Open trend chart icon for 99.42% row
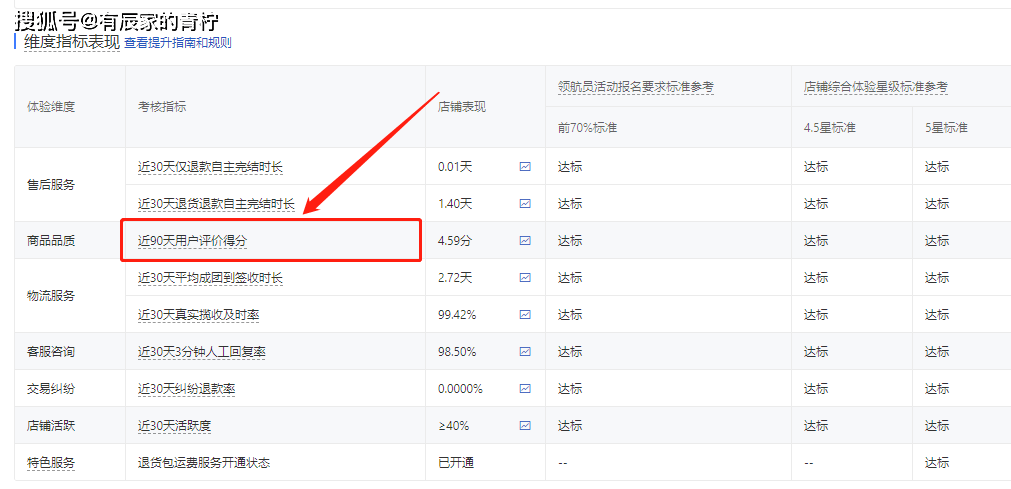Viewport: 1011px width, 489px height. coord(525,314)
